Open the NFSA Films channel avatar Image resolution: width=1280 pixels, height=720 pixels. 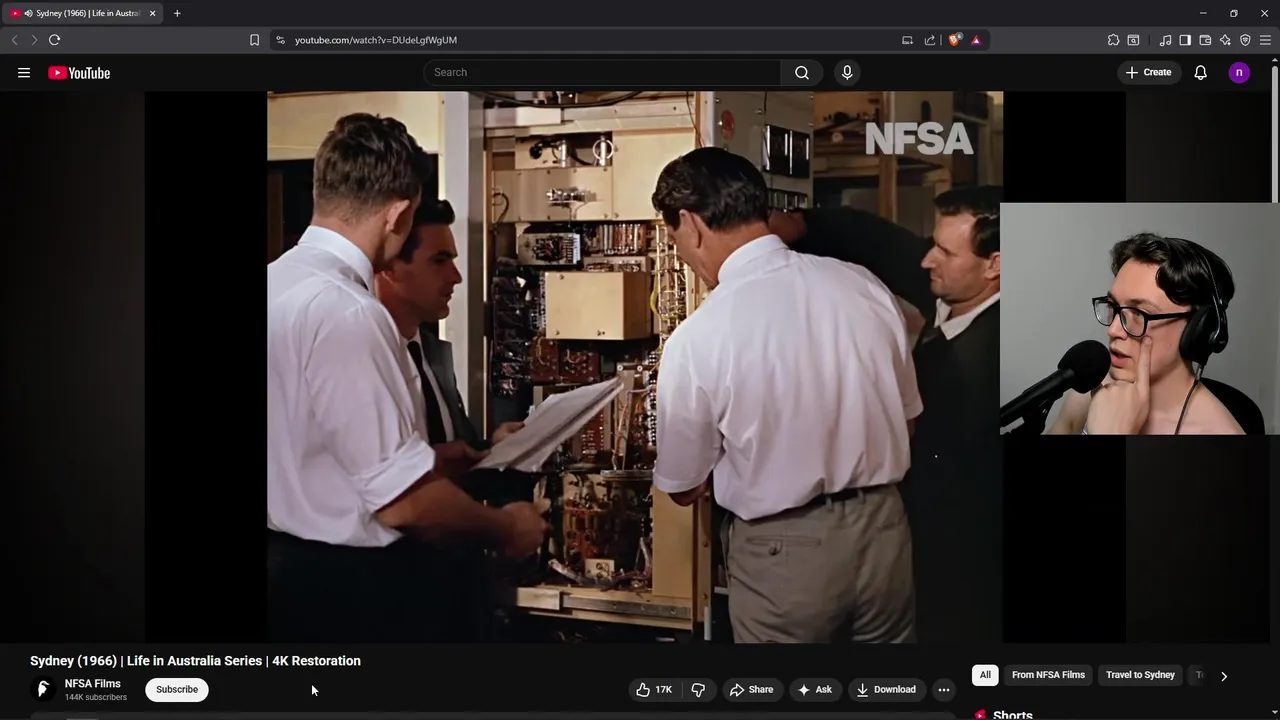coord(43,689)
